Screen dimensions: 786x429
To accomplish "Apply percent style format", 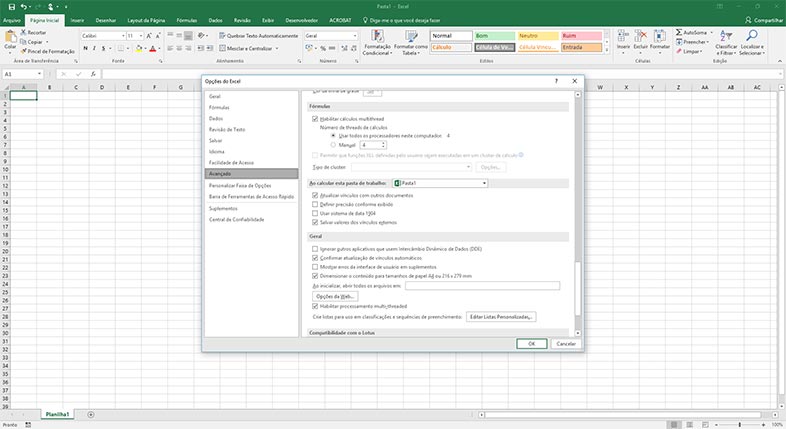I will coord(323,48).
